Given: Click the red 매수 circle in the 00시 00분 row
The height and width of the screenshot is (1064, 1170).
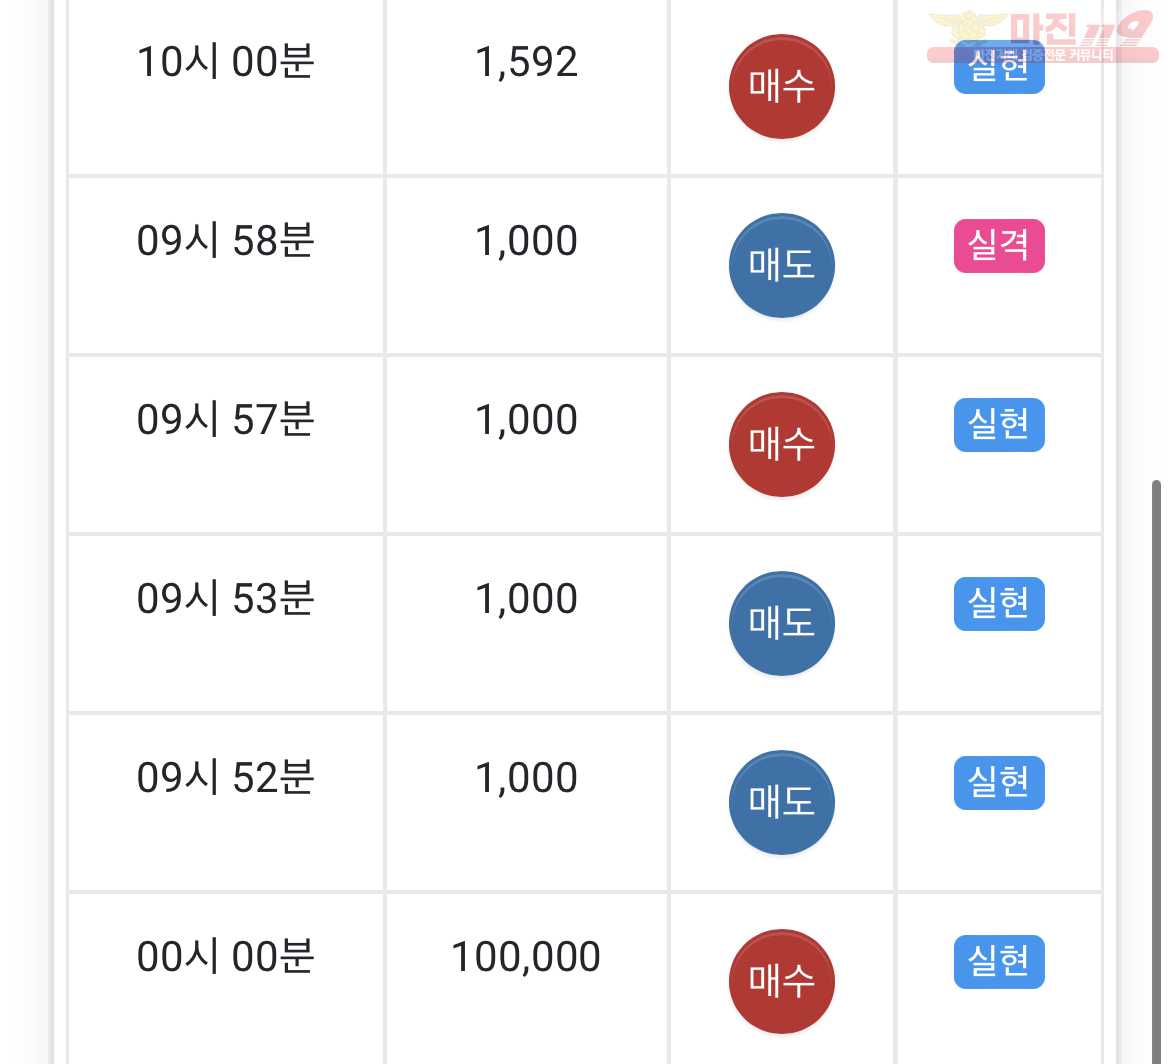Looking at the screenshot, I should coord(781,981).
